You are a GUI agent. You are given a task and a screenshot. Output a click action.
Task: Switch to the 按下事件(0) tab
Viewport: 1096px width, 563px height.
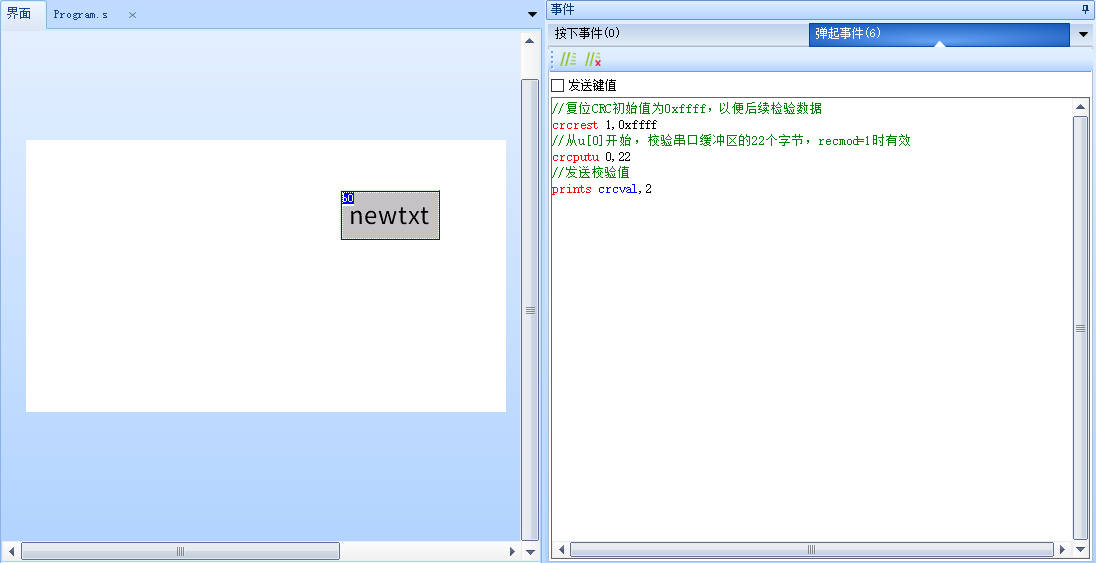pos(588,33)
